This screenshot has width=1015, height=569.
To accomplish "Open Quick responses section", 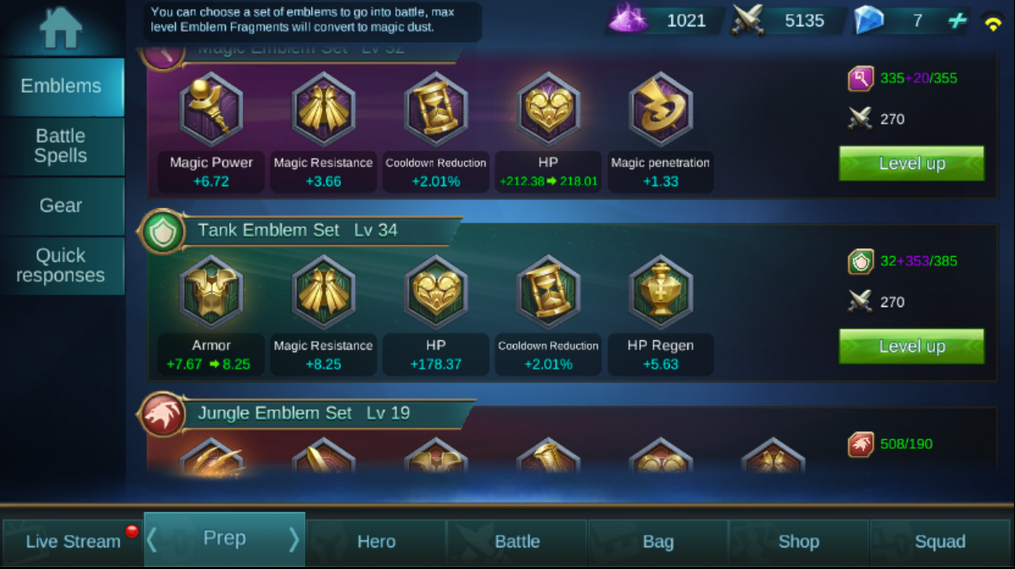I will point(61,265).
